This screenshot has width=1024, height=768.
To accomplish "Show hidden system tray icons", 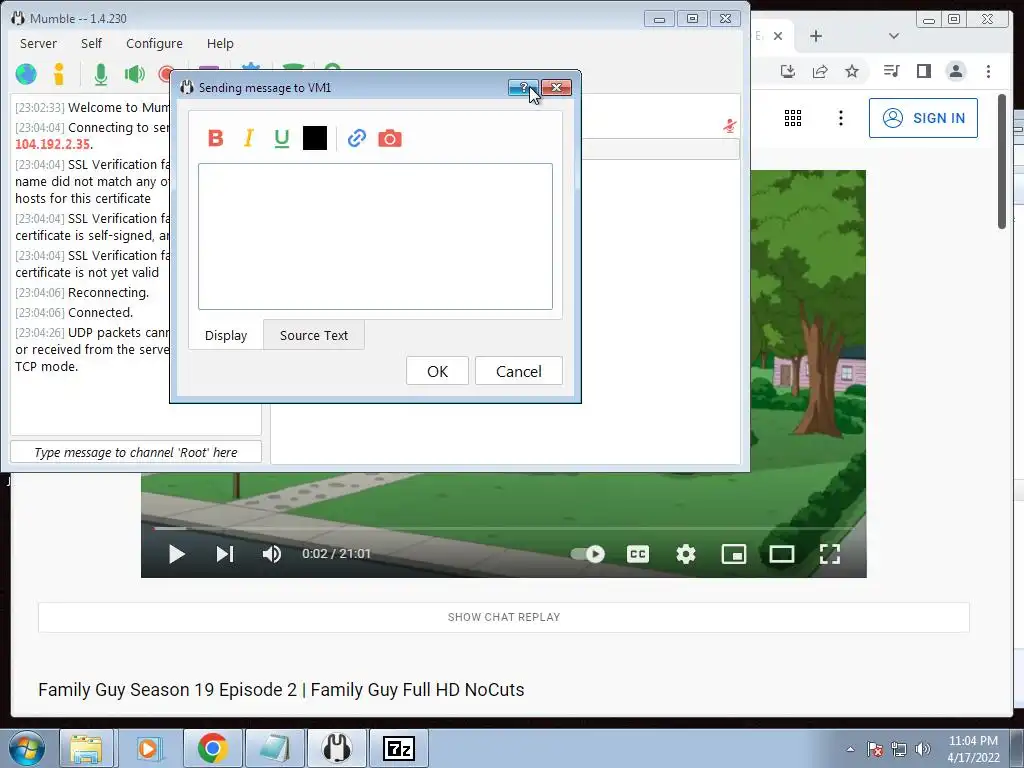I will pyautogui.click(x=850, y=749).
